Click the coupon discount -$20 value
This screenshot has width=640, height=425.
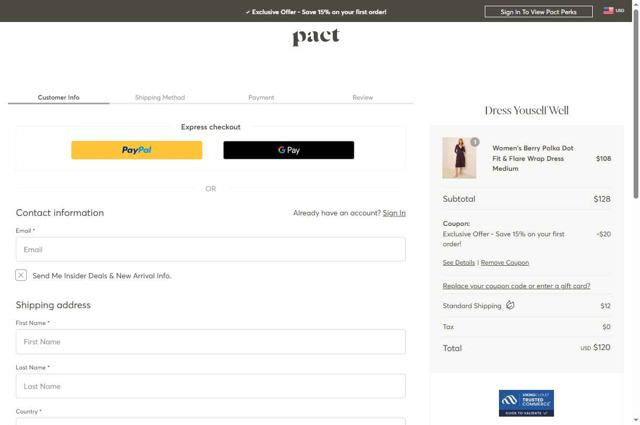[x=604, y=234]
